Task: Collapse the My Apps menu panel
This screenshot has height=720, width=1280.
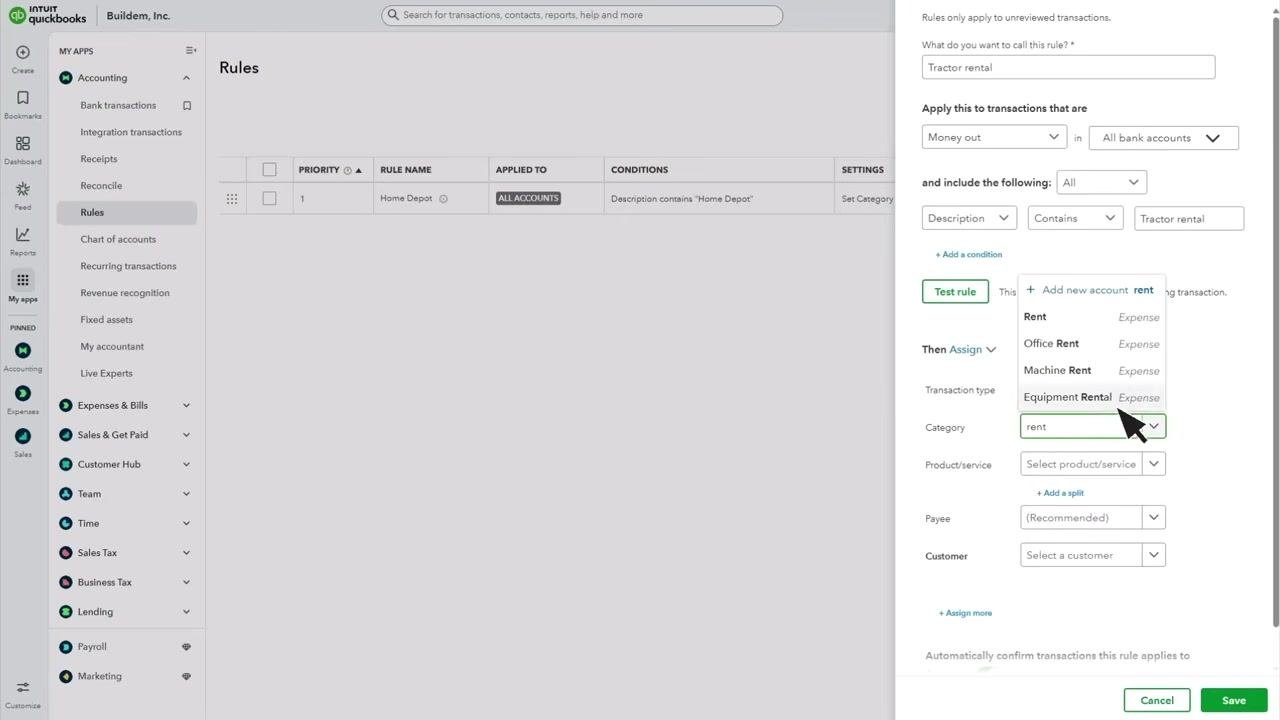Action: point(191,50)
